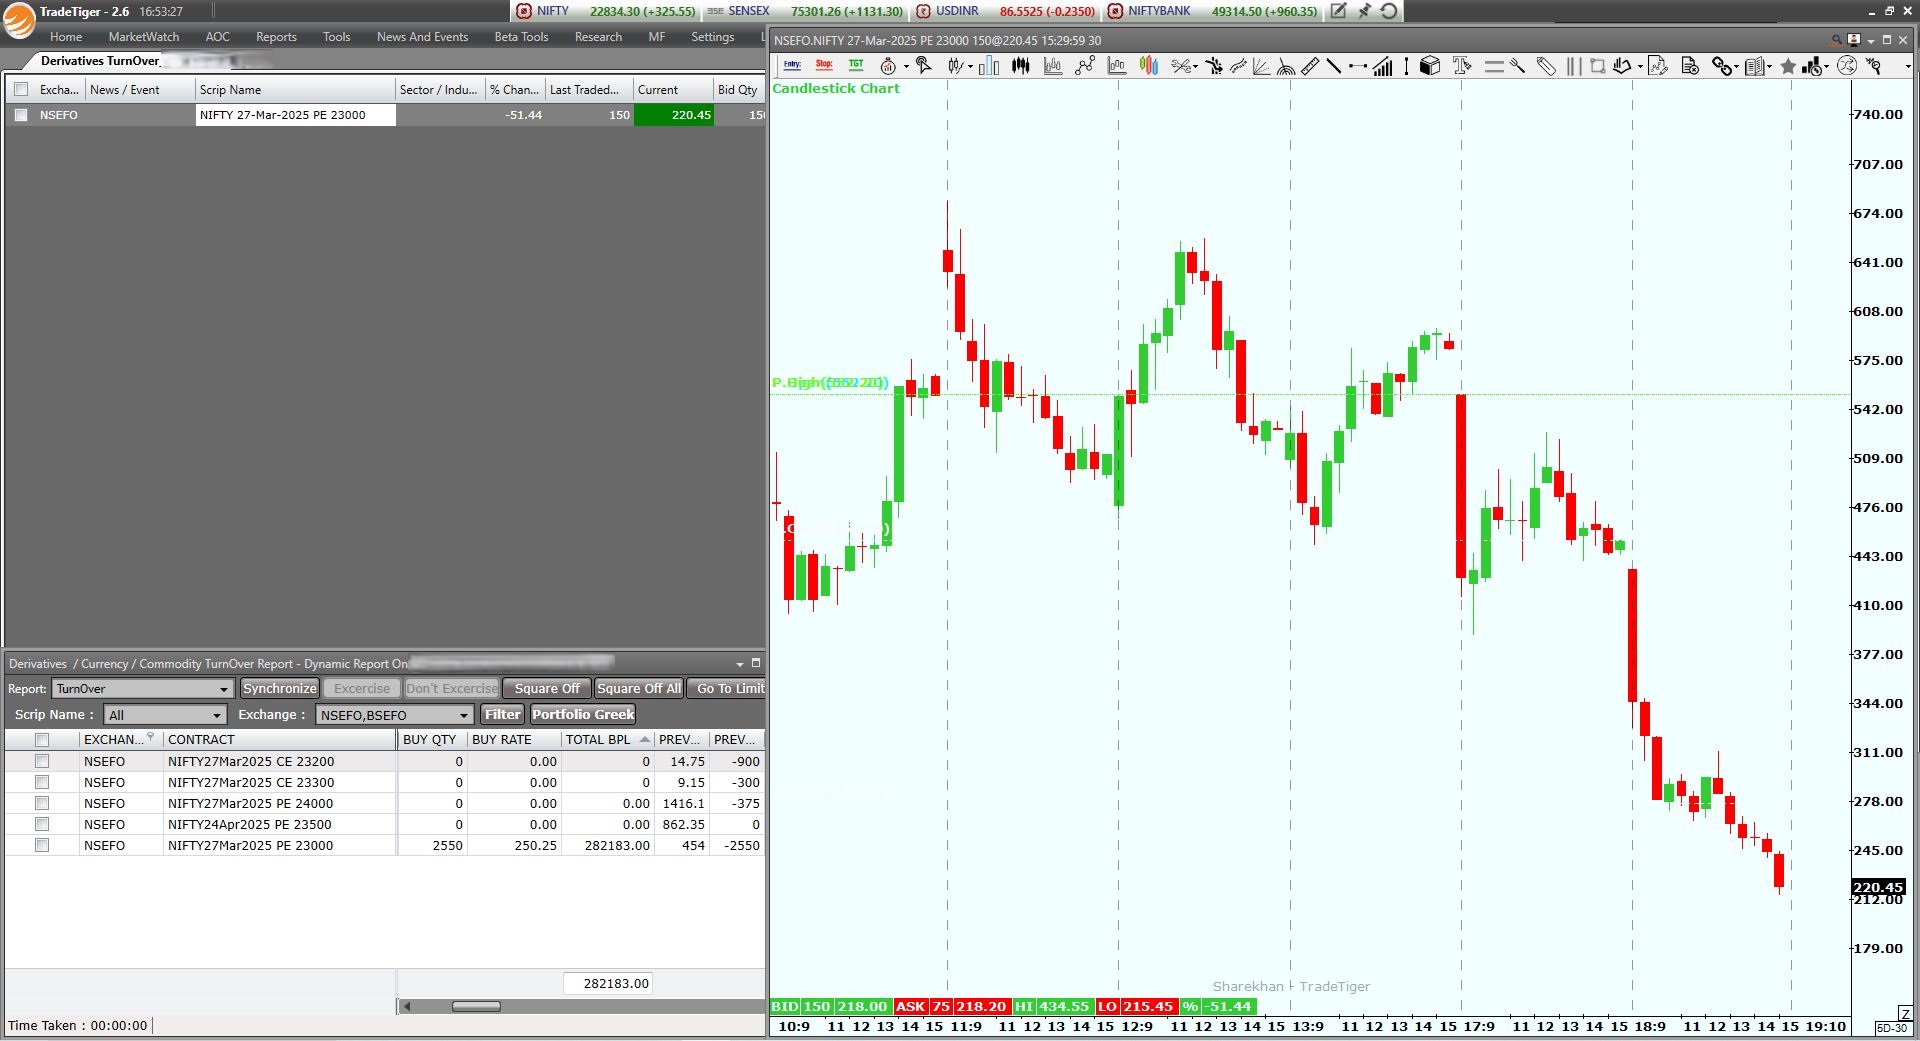Viewport: 1920px width, 1041px height.
Task: Click the refresh icon in title bar
Action: (1389, 11)
